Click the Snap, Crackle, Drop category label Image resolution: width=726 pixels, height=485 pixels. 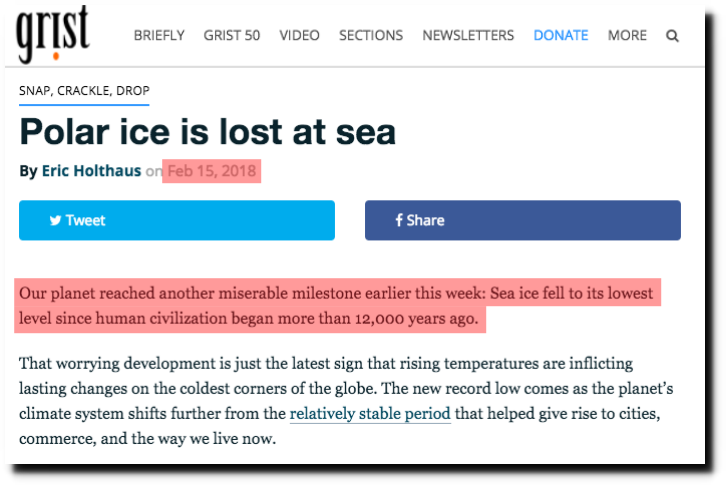pos(84,91)
